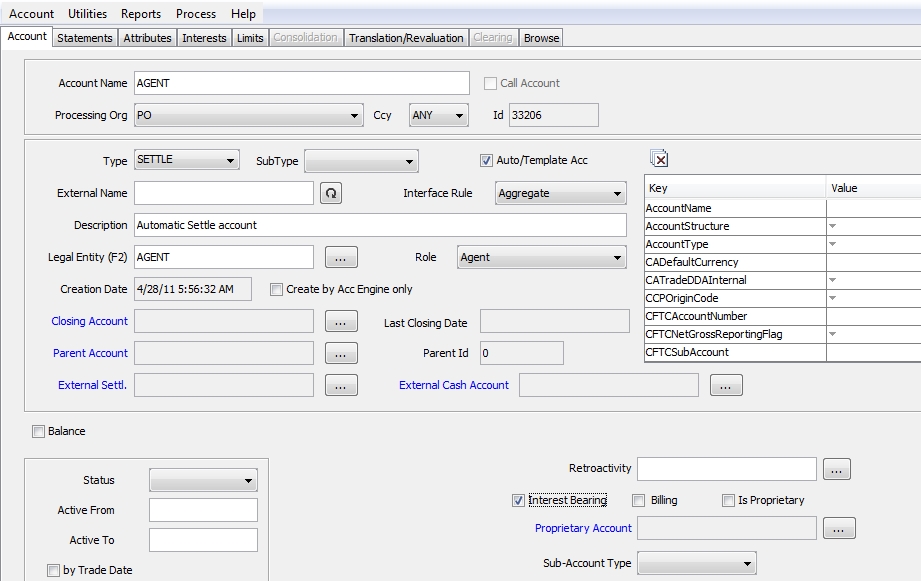Click the Active From input field
The width and height of the screenshot is (921, 581).
[203, 510]
